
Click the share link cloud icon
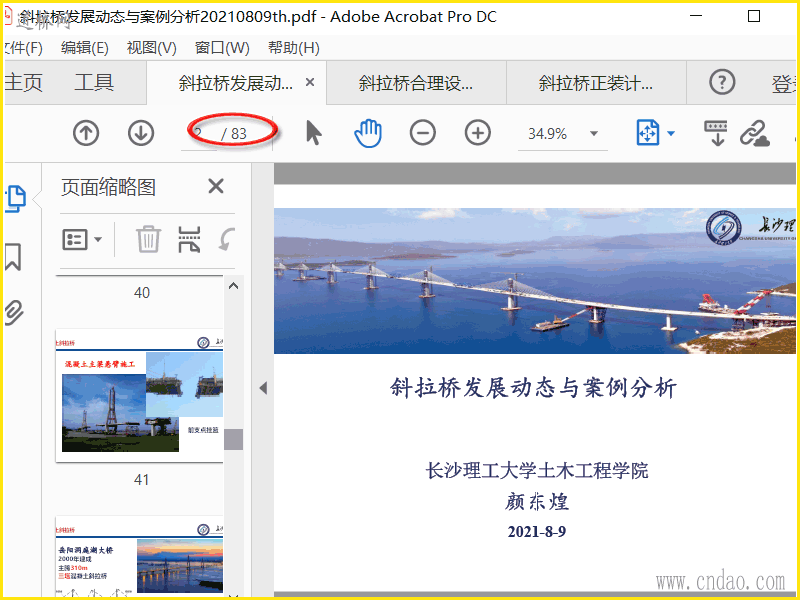(x=755, y=134)
